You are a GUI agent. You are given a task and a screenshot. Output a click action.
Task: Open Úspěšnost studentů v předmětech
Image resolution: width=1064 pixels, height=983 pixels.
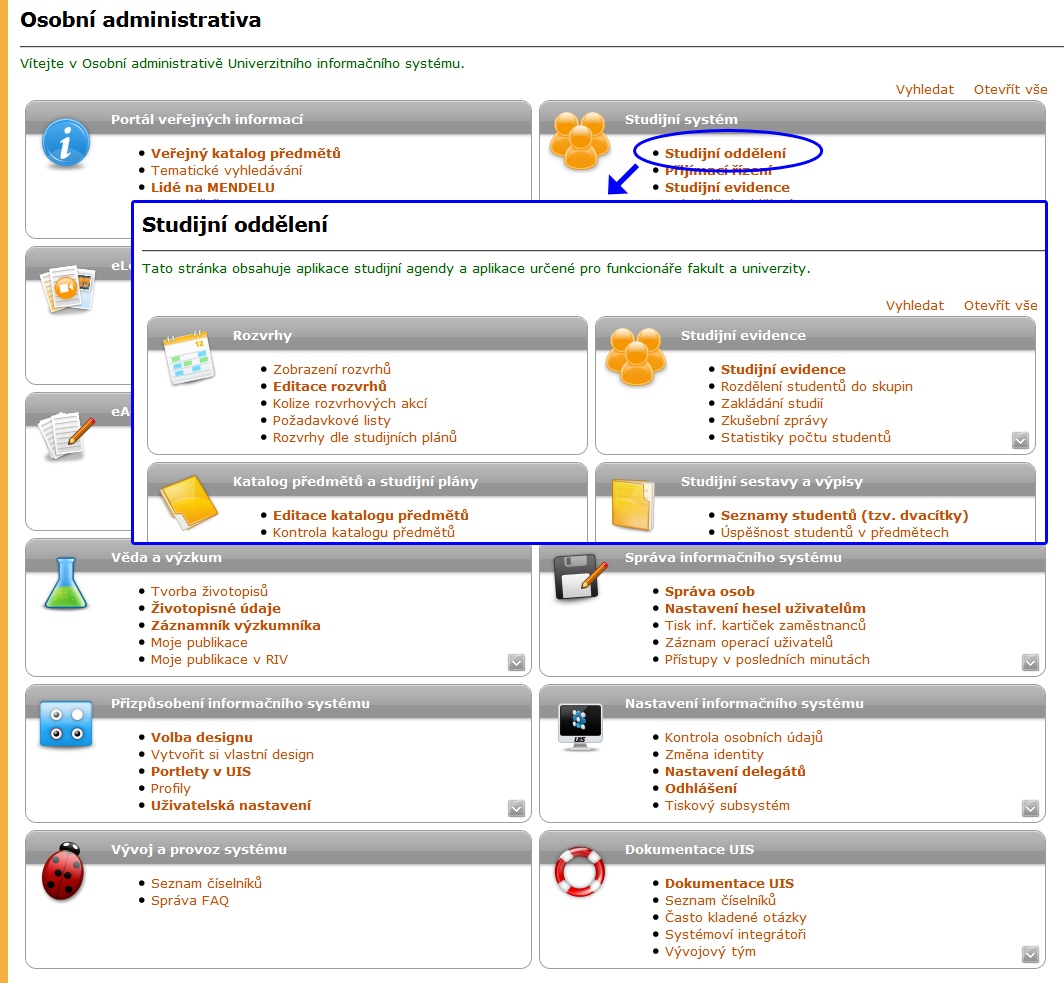tap(835, 533)
